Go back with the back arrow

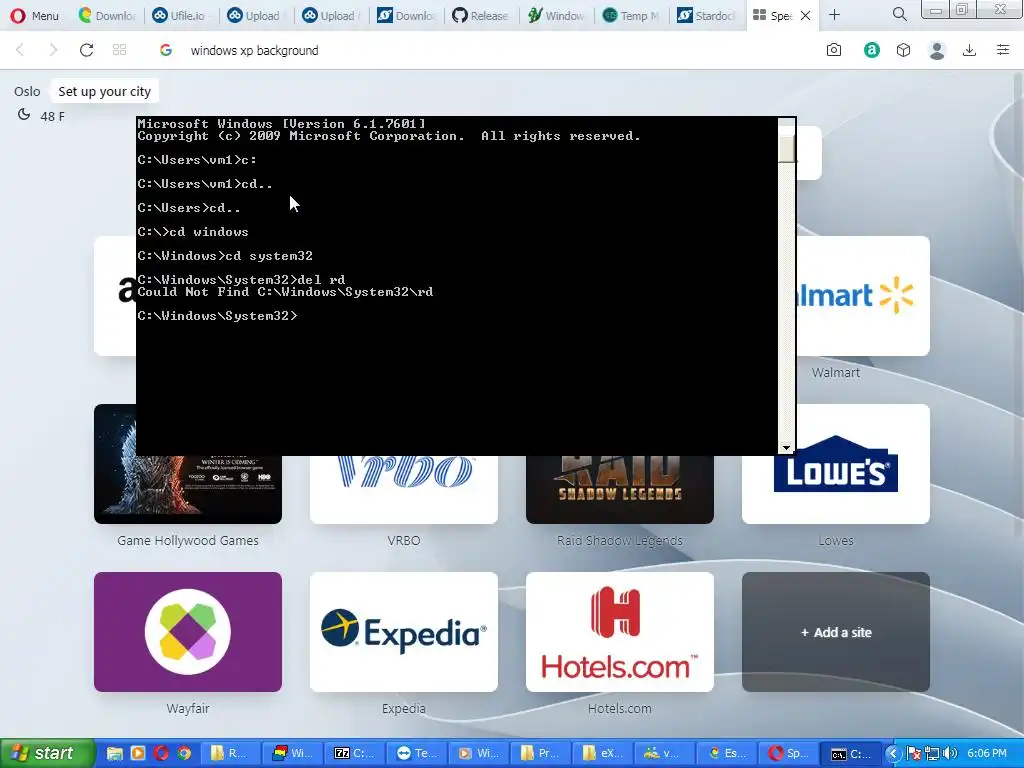coord(20,50)
